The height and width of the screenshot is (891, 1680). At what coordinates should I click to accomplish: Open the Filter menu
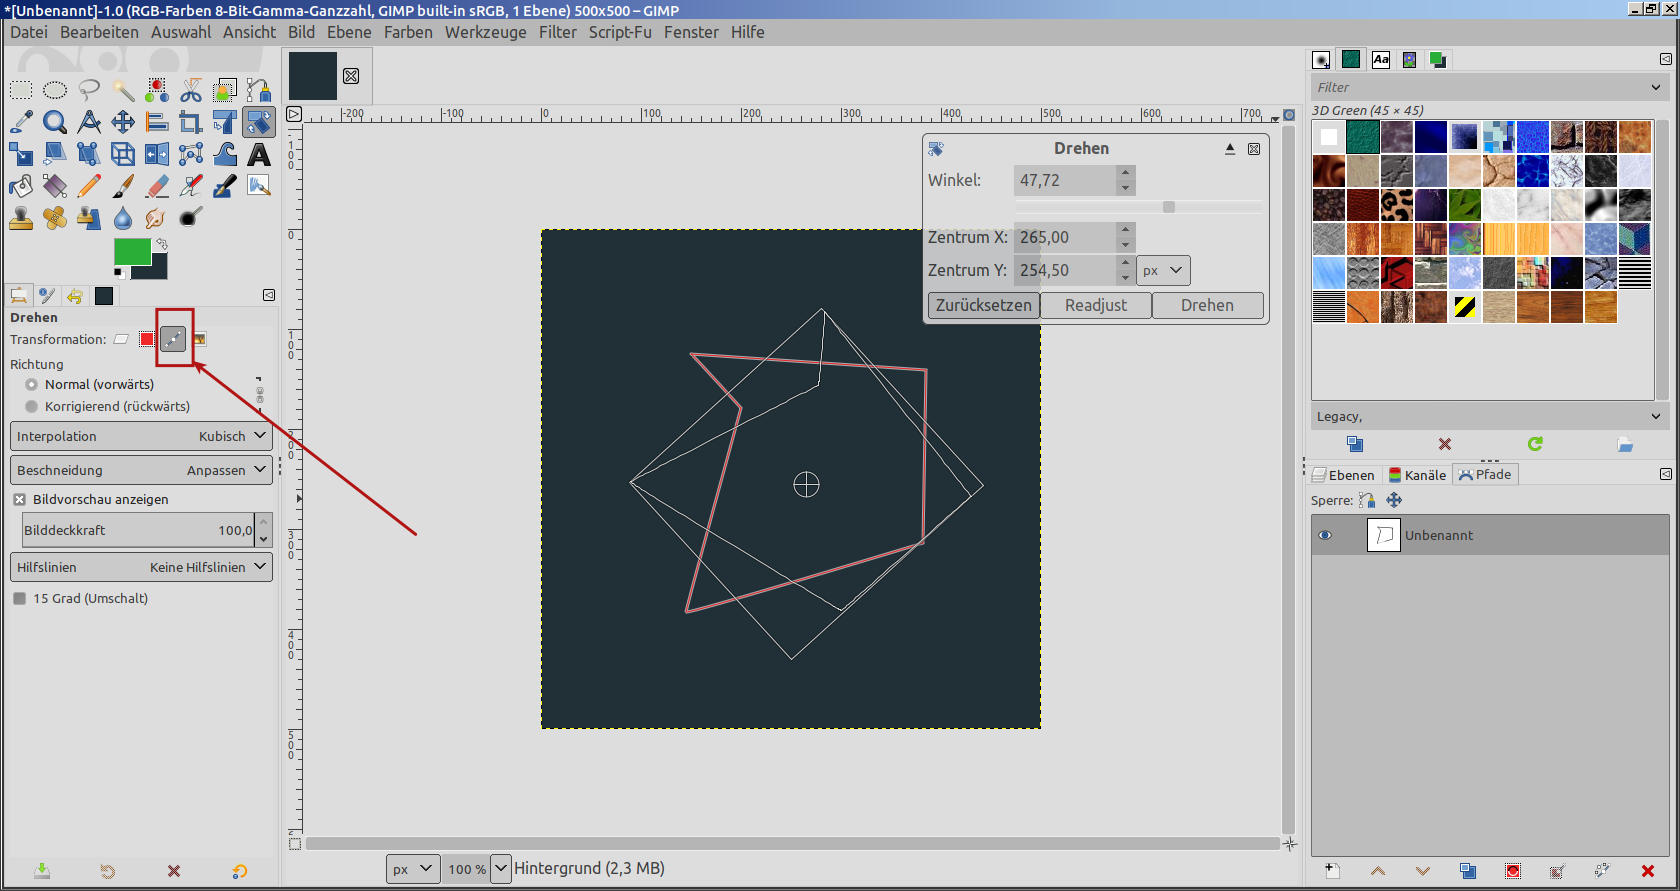tap(557, 32)
